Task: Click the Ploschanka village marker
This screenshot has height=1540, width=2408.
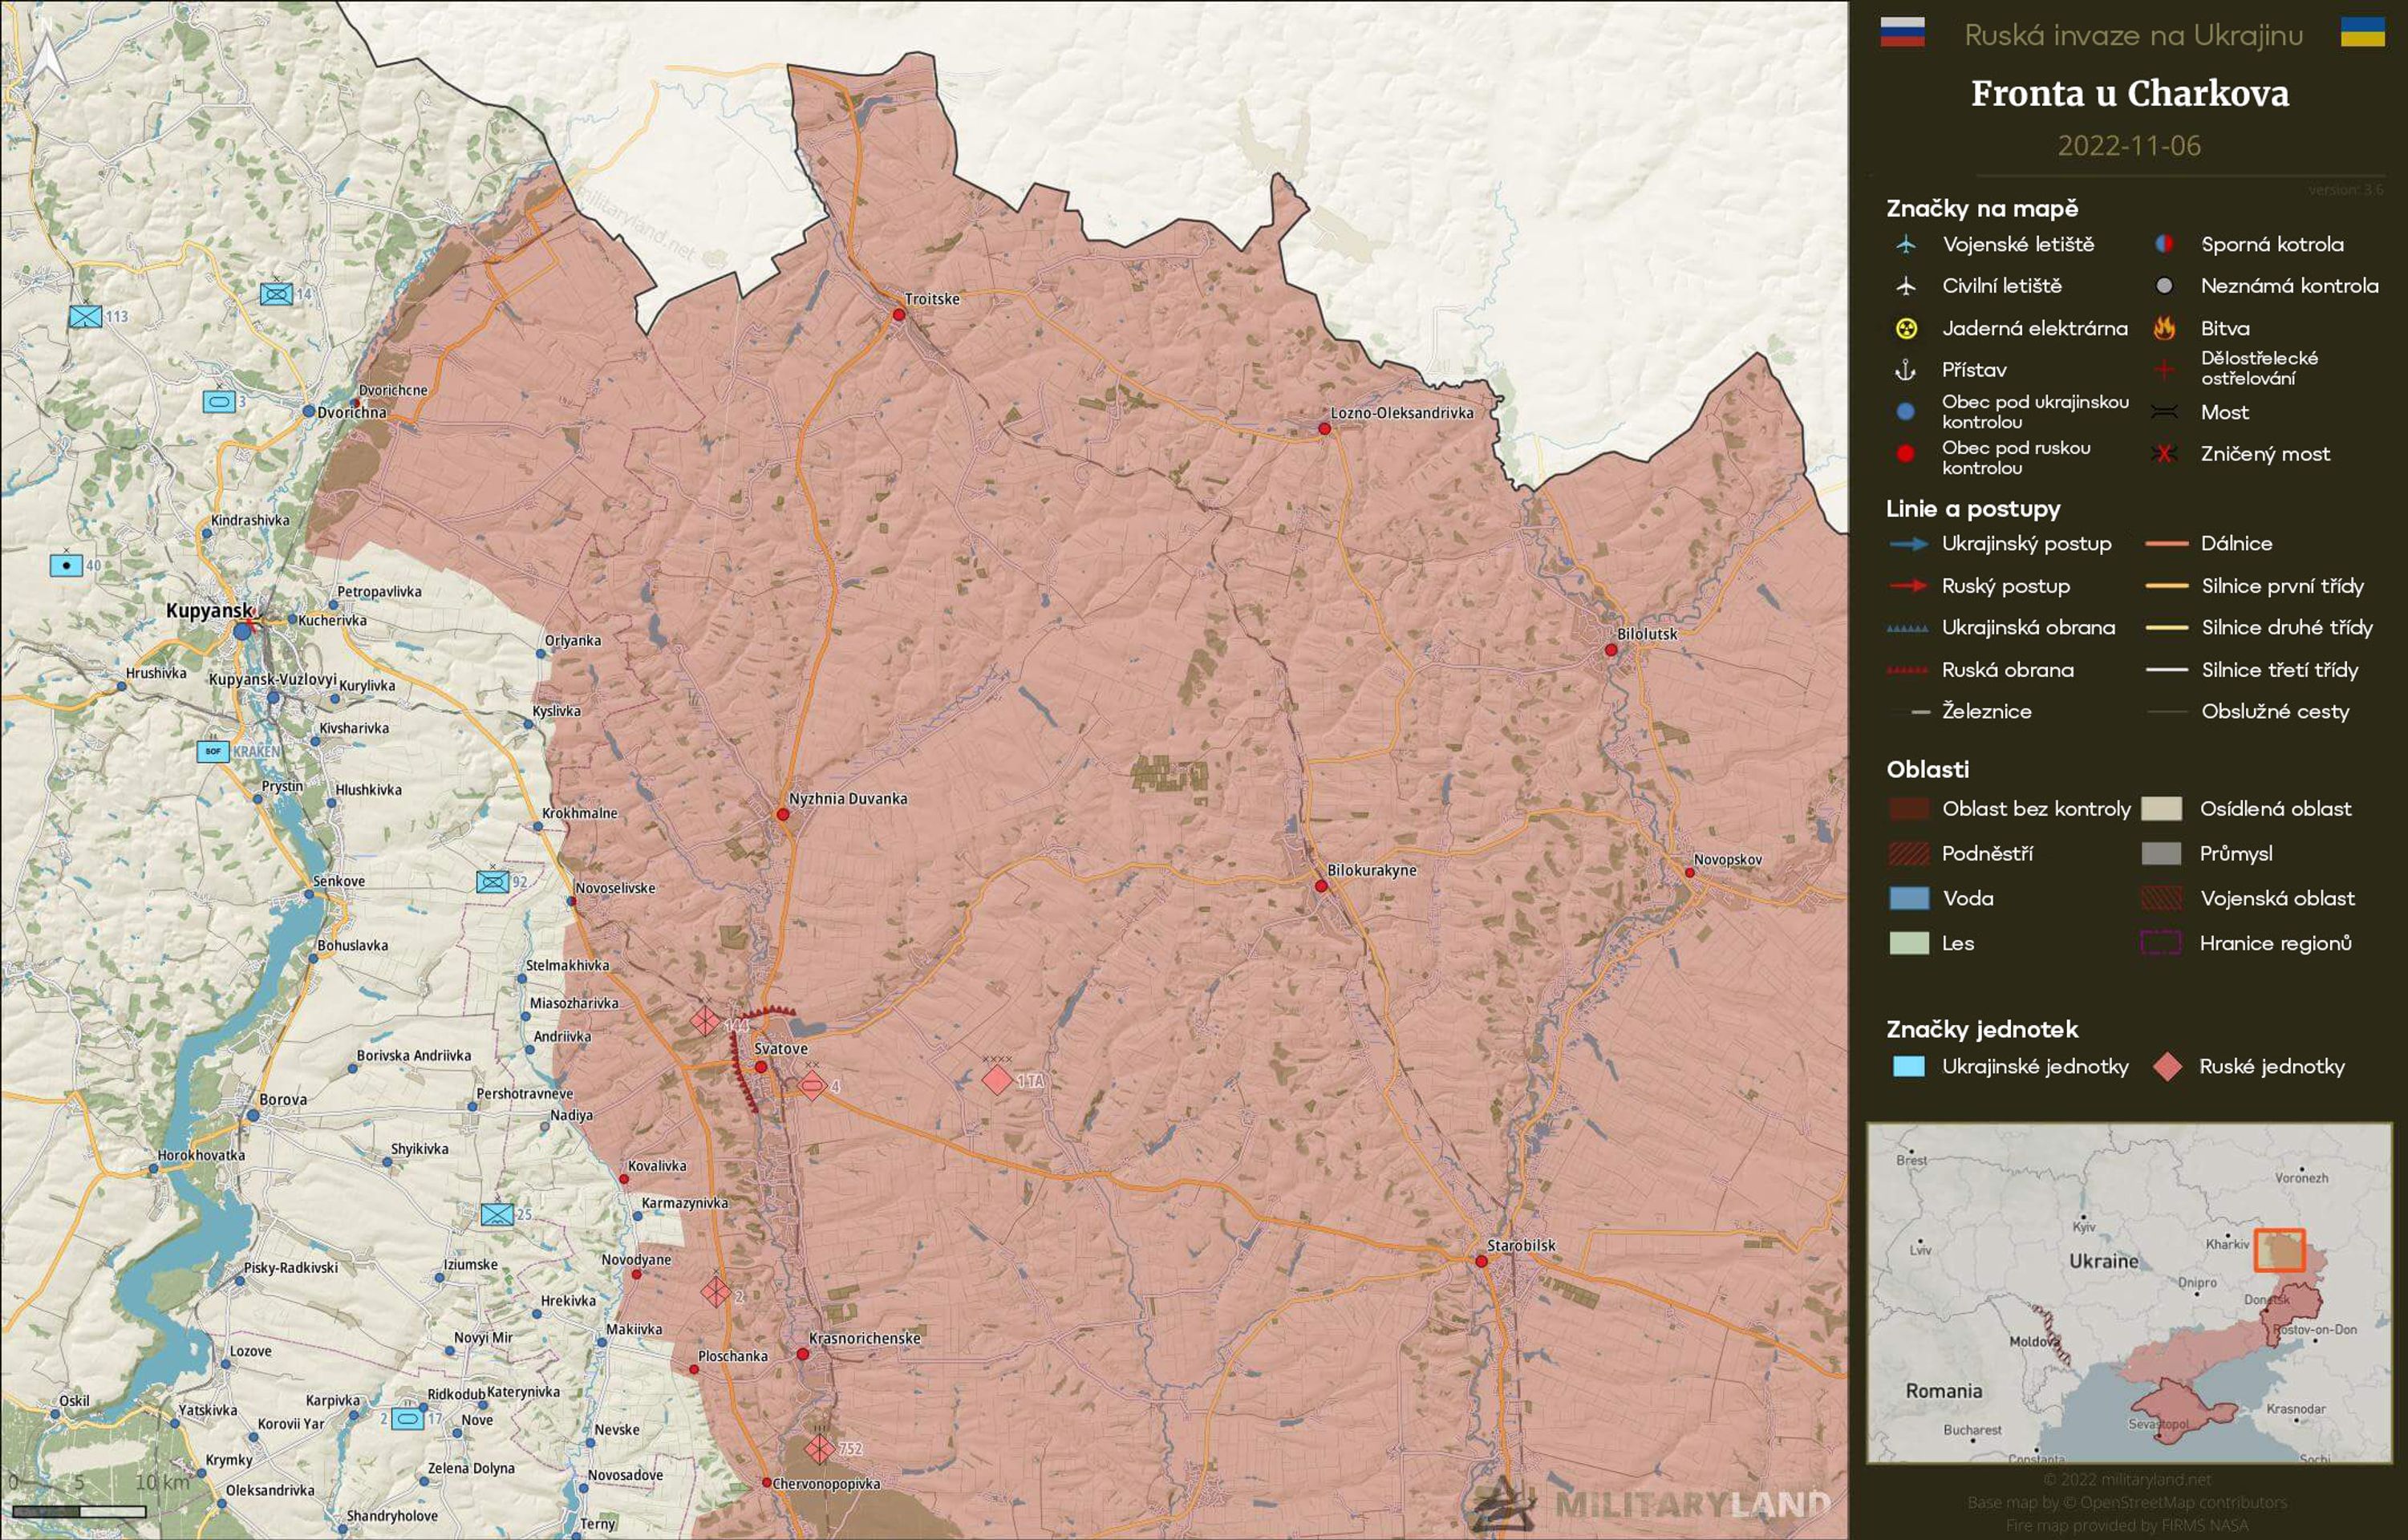Action: coord(694,1369)
